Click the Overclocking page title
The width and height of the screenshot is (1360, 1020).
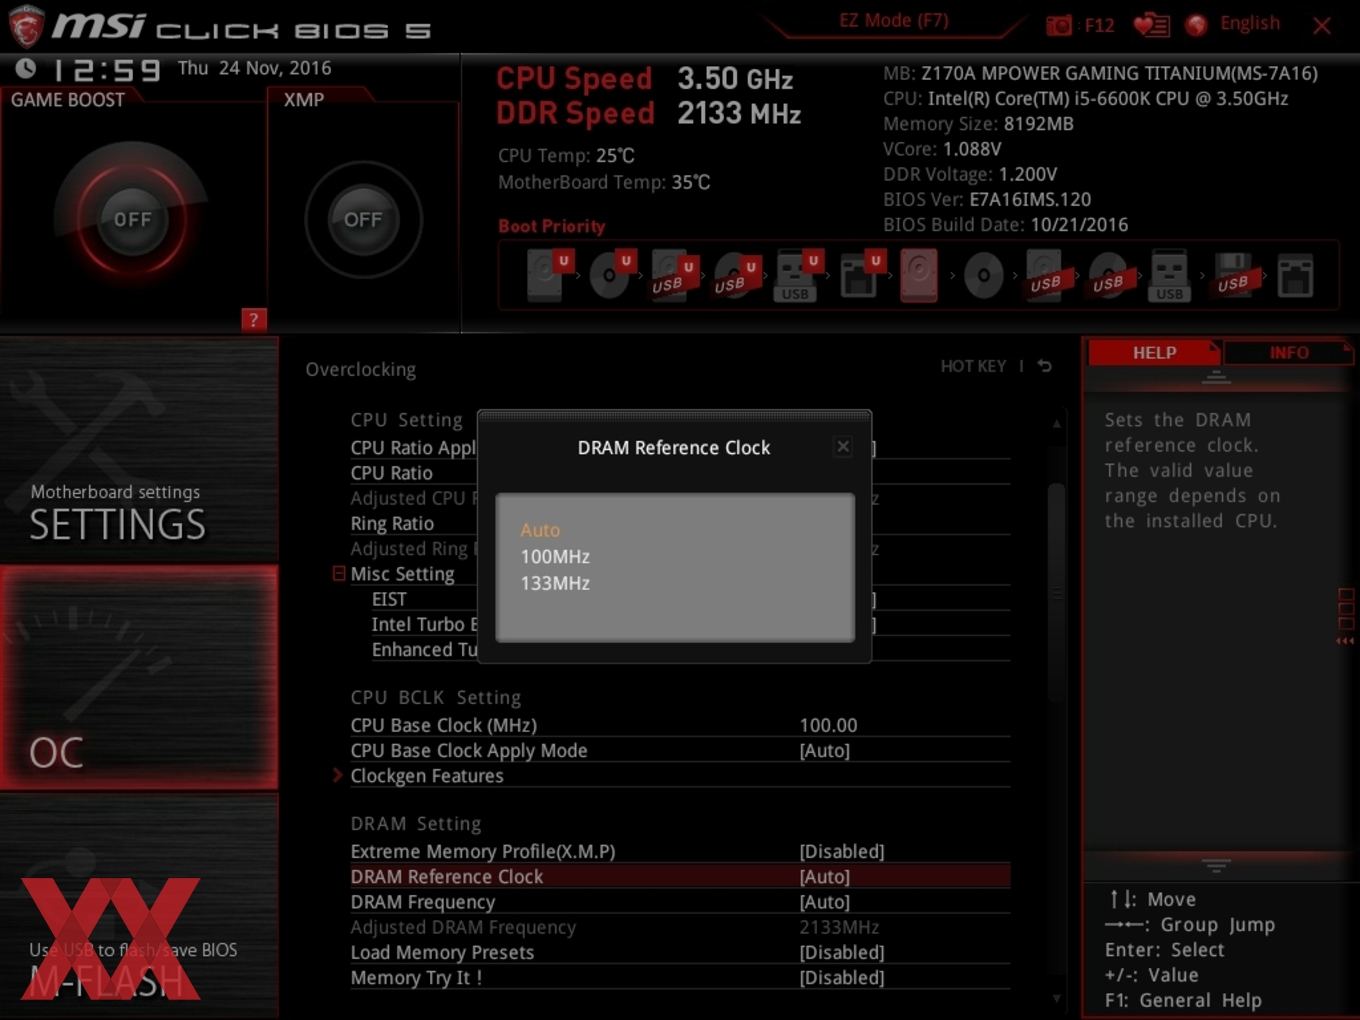360,369
